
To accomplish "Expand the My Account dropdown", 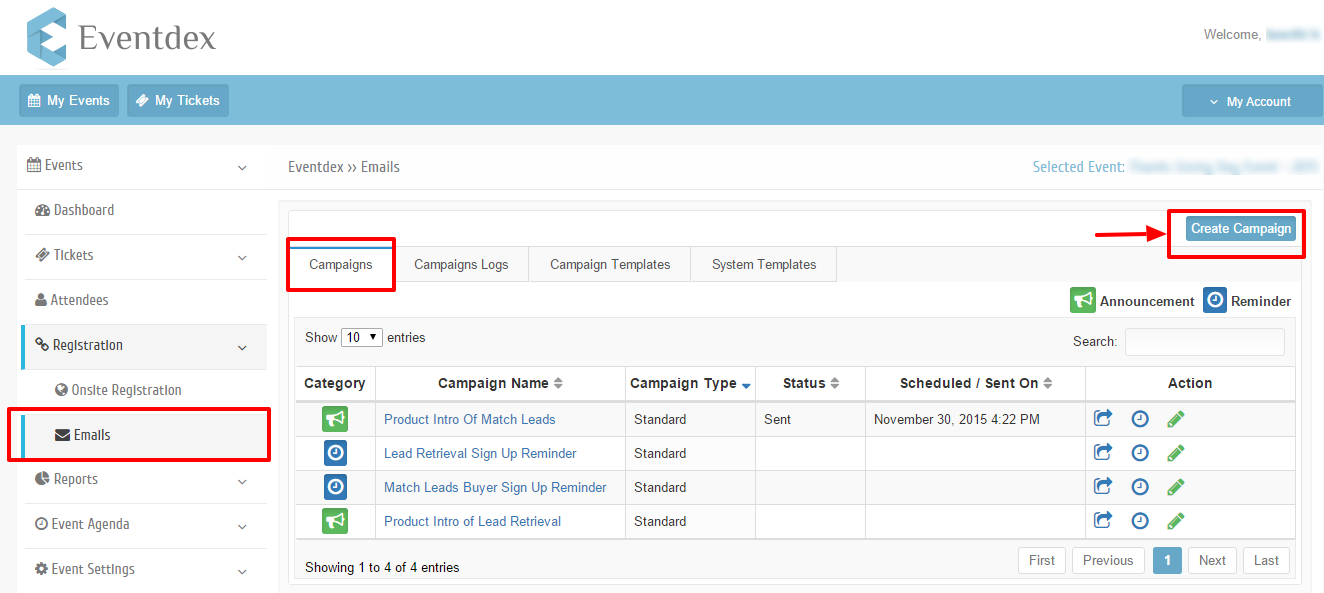I will (1252, 101).
